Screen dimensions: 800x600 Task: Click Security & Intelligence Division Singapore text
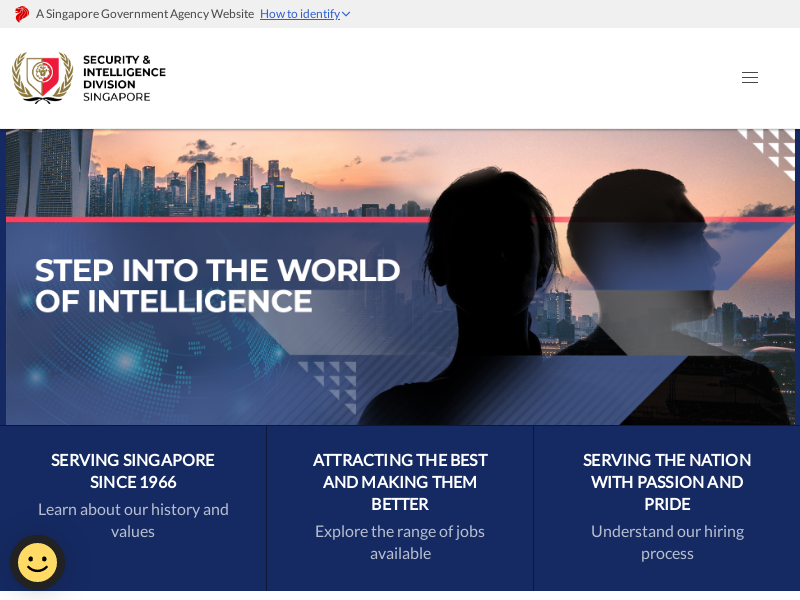(123, 78)
